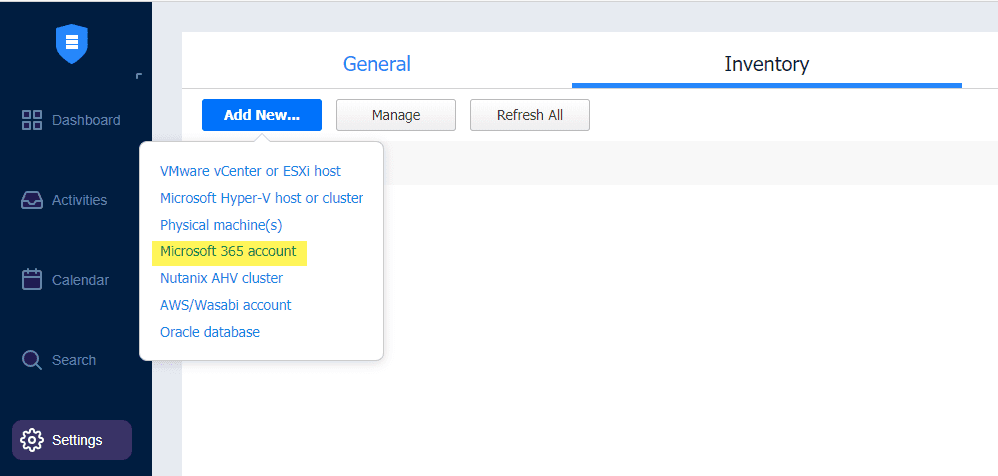
Task: Click the Calendar icon in sidebar
Action: 32,280
